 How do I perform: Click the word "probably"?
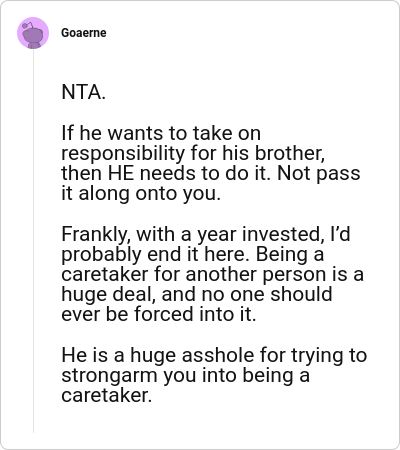point(102,255)
